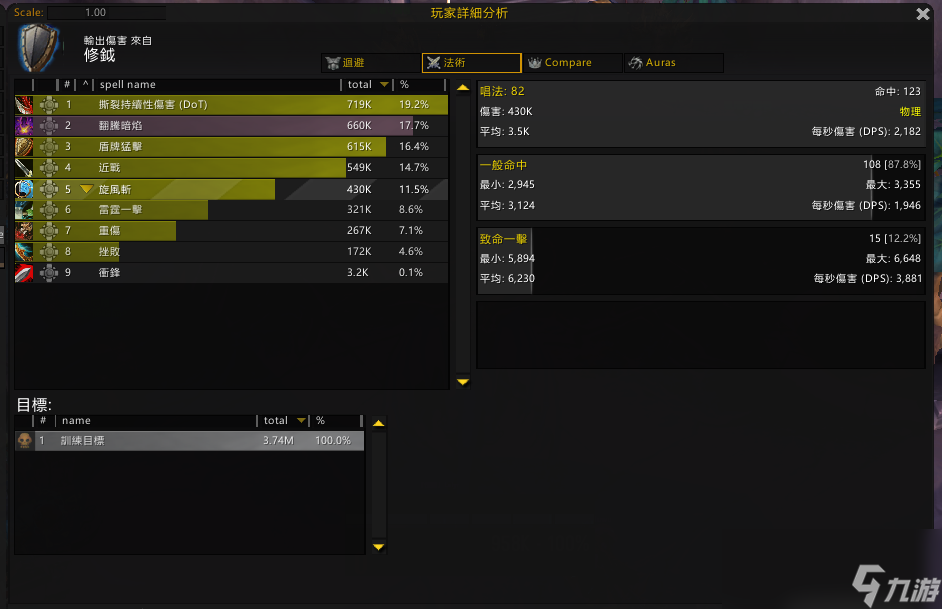This screenshot has width=942, height=609.
Task: Select the 衝鋒 row text
Action: 109,273
